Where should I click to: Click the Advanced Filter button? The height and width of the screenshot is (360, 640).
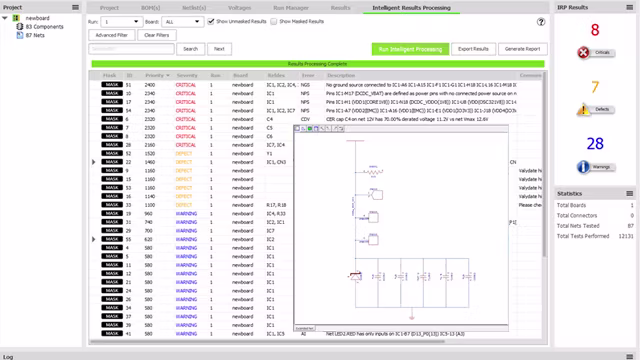111,35
